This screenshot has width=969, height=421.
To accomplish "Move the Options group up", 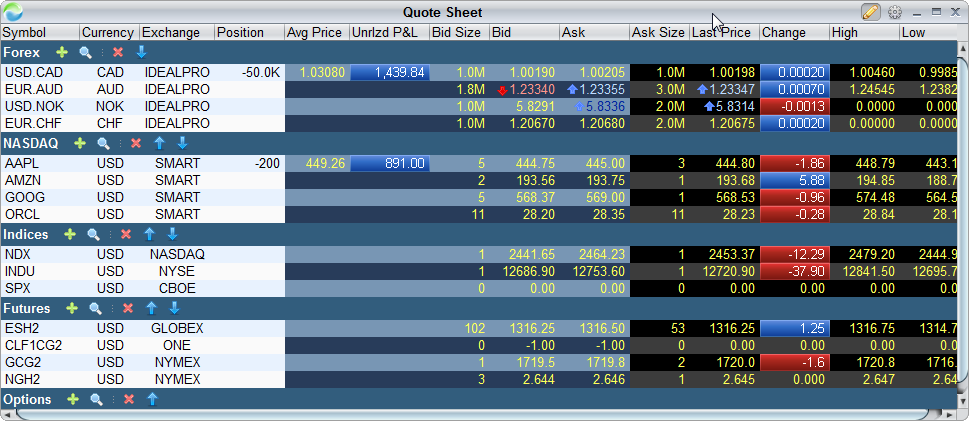I will (152, 399).
